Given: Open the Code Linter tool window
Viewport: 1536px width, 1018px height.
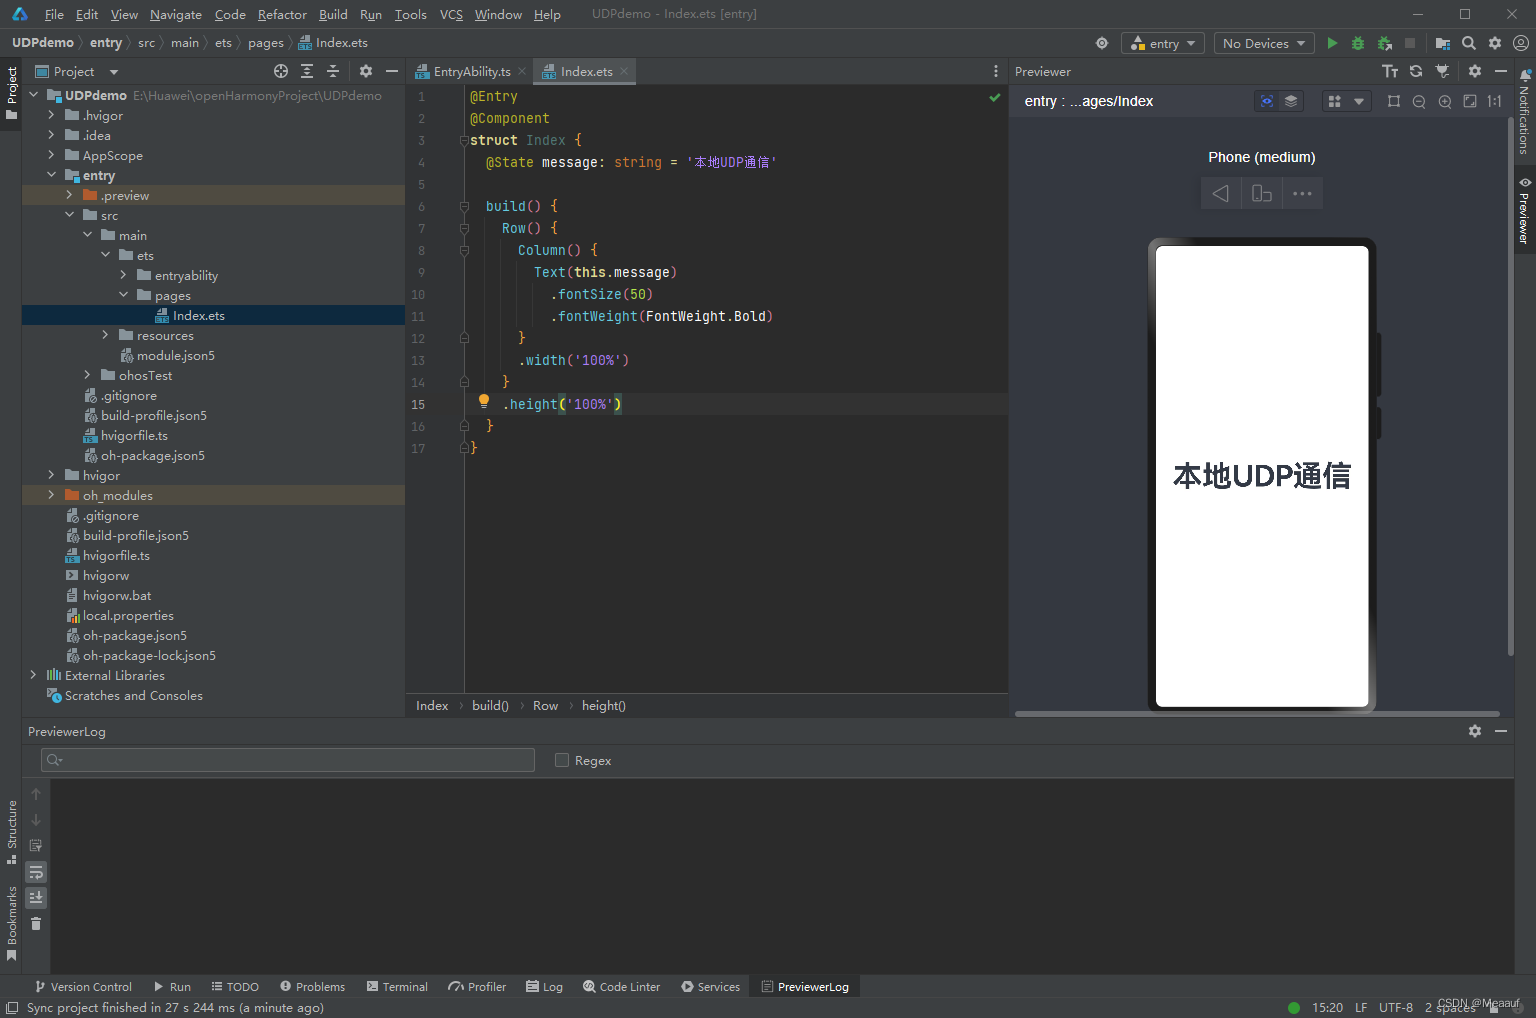Looking at the screenshot, I should (622, 986).
